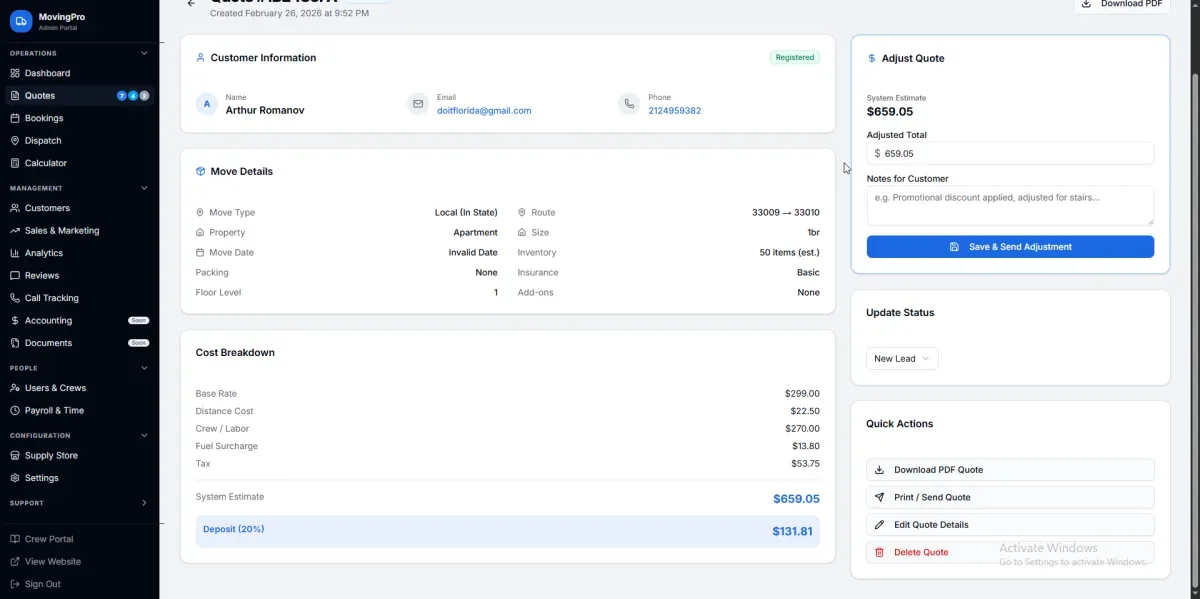1200x599 pixels.
Task: Open the New Lead status dropdown
Action: [x=902, y=359]
